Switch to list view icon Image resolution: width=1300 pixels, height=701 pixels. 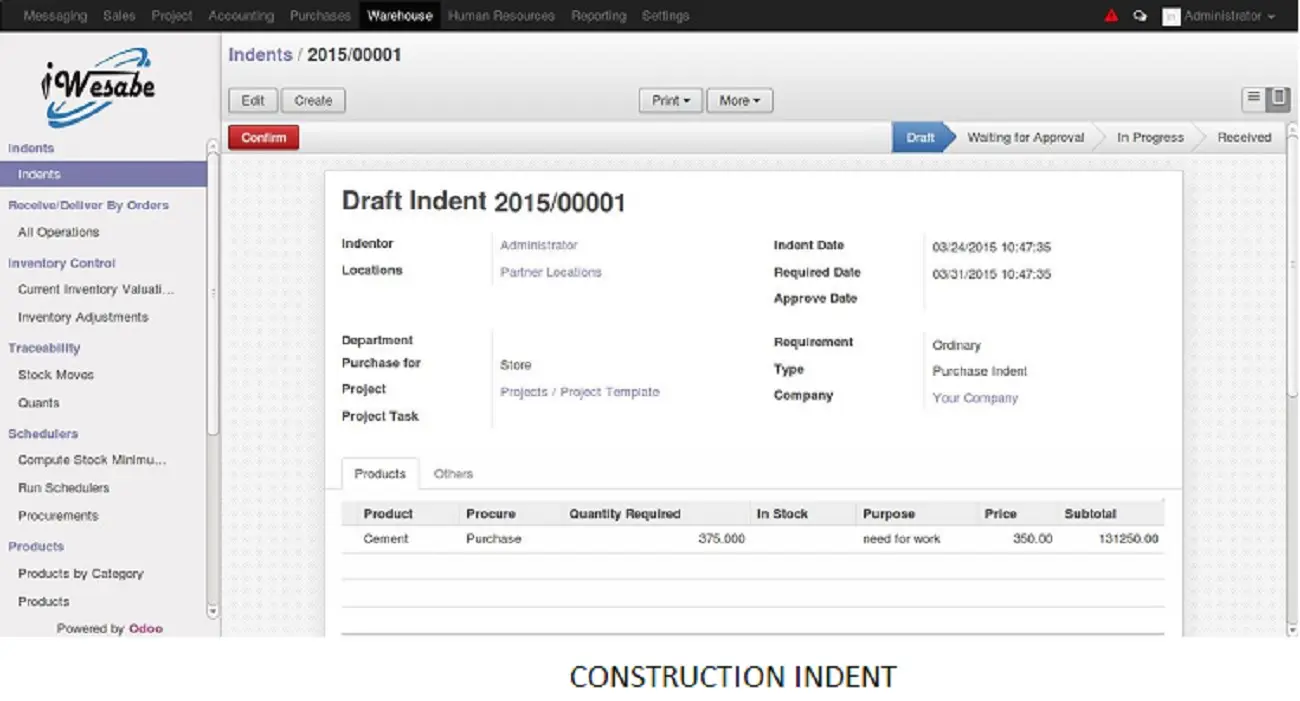tap(1253, 98)
